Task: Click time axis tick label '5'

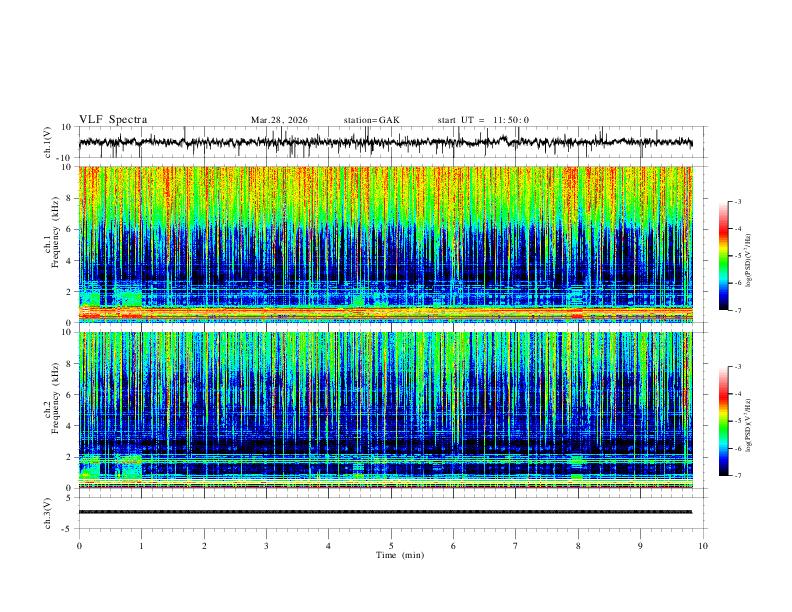Action: [391, 546]
